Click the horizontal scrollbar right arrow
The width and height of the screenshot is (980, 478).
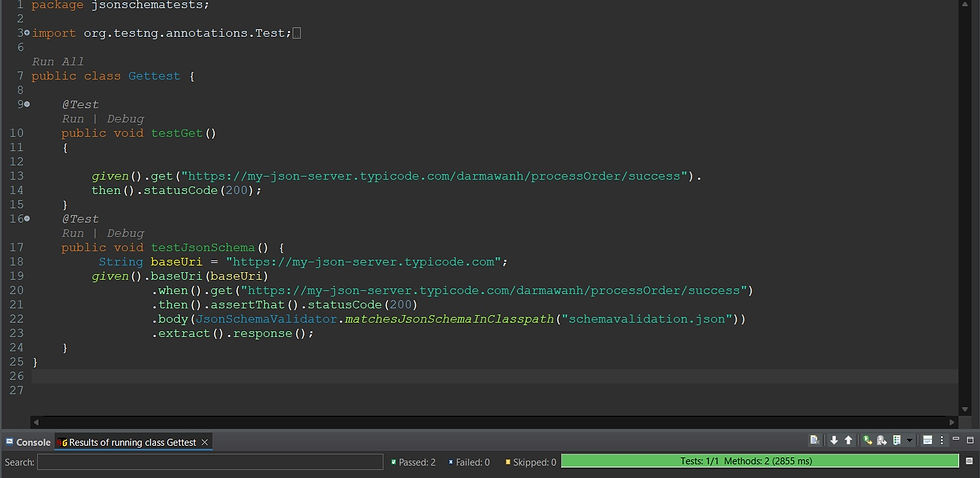952,422
